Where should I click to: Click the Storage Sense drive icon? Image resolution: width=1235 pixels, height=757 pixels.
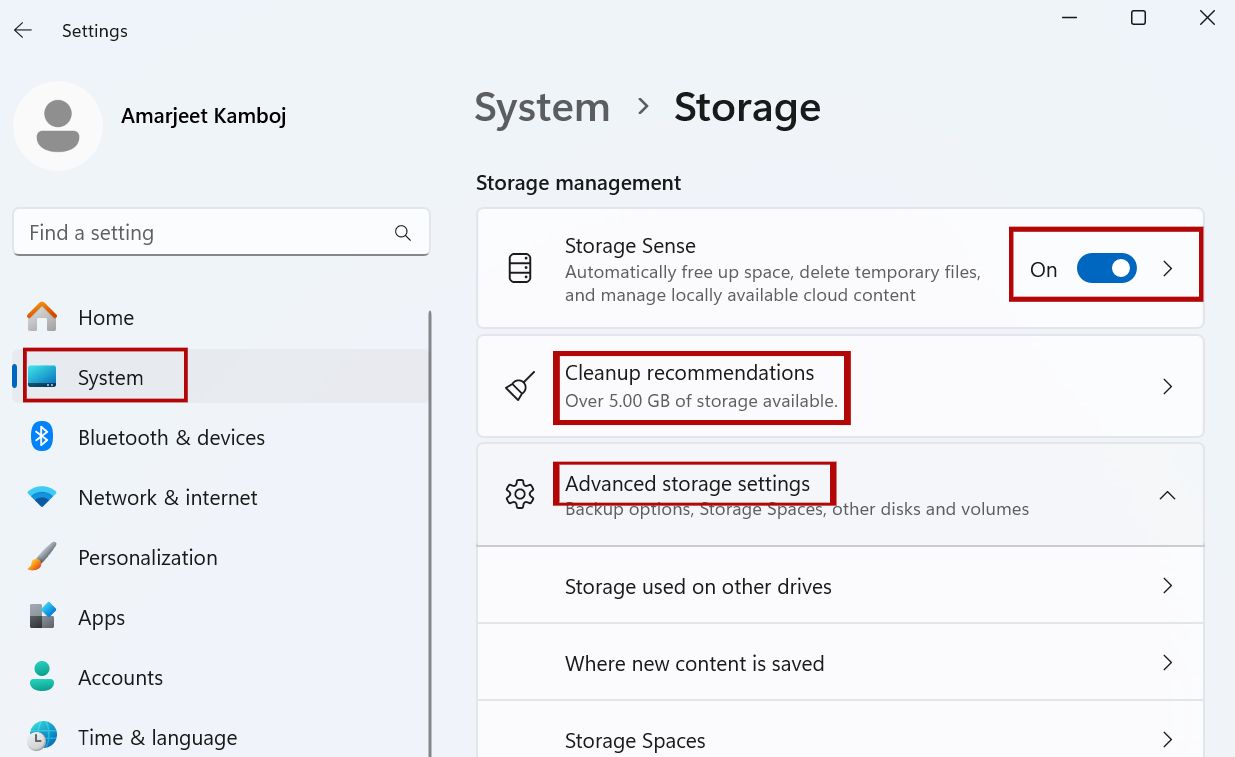click(520, 268)
